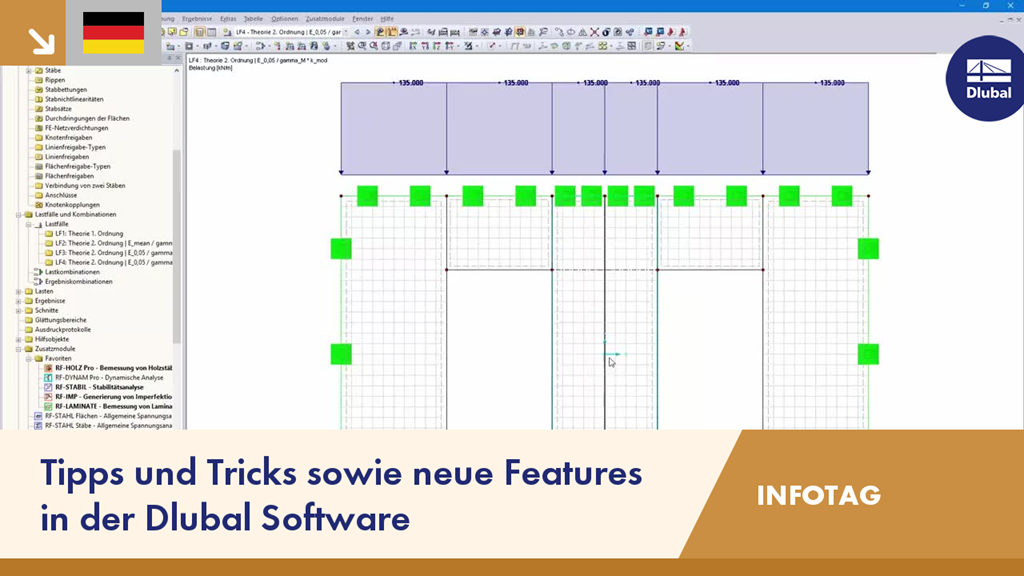Viewport: 1024px width, 576px height.
Task: Select Linienfreigabe-Typen tree item
Action: 75,147
